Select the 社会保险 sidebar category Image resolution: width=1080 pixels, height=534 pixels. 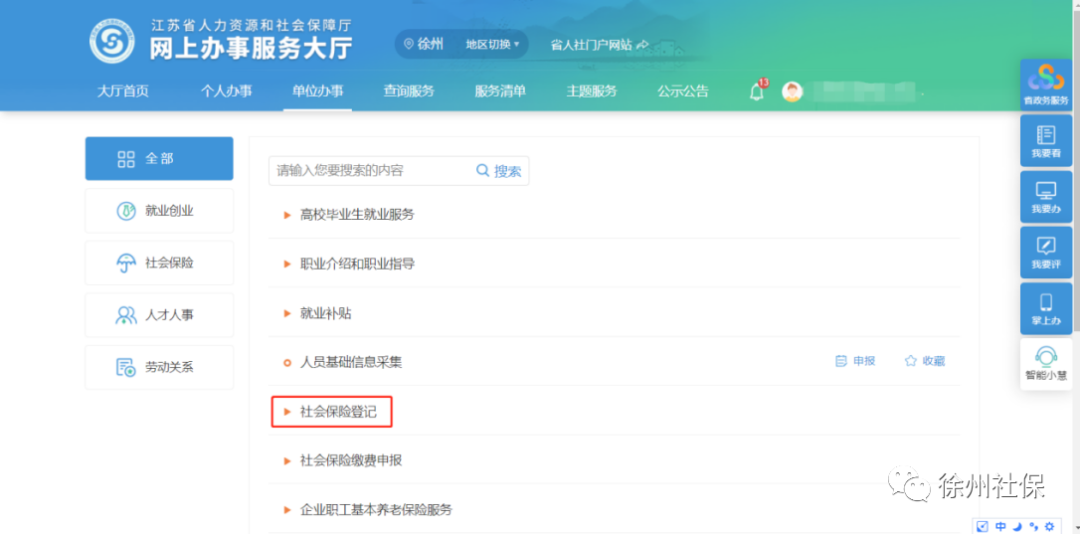159,263
